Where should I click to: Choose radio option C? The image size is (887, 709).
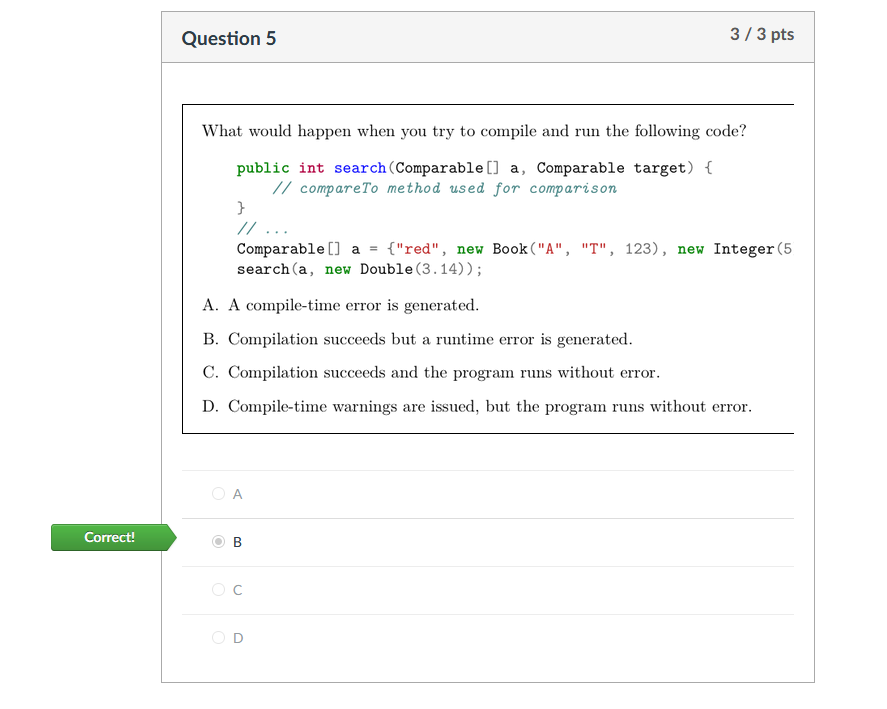click(x=219, y=589)
